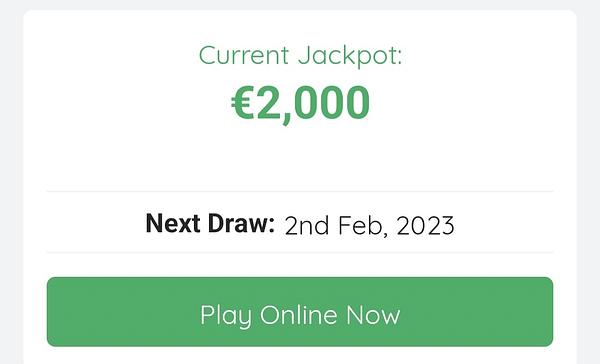Click the year 2023 in the draw date
The height and width of the screenshot is (364, 600).
tap(426, 225)
